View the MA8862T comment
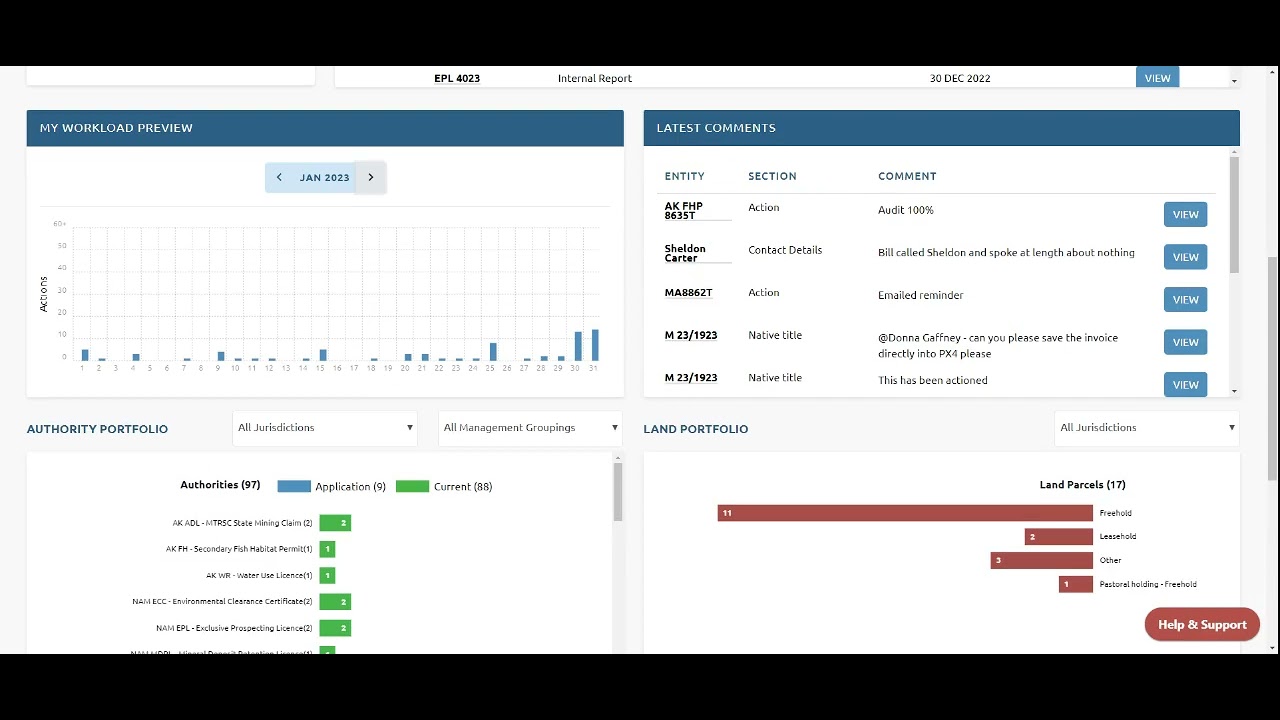Viewport: 1280px width, 720px height. (x=1185, y=300)
